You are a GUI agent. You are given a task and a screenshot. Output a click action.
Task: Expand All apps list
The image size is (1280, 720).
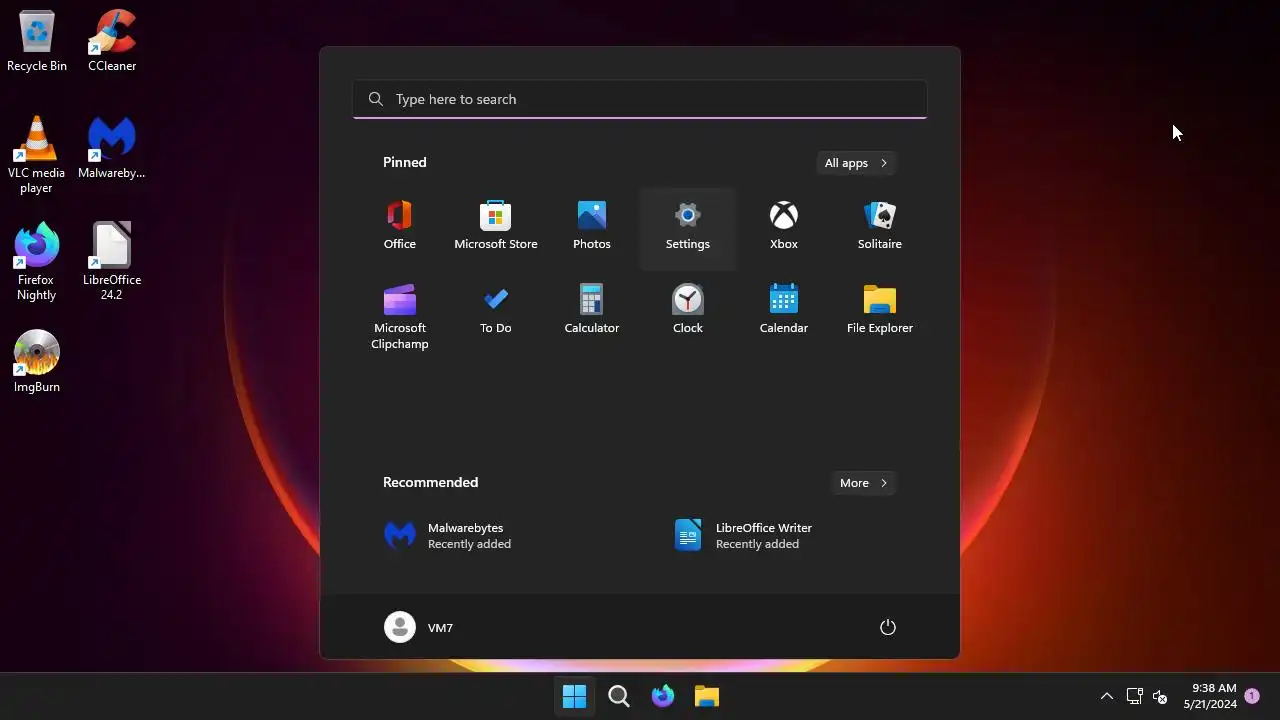tap(856, 163)
